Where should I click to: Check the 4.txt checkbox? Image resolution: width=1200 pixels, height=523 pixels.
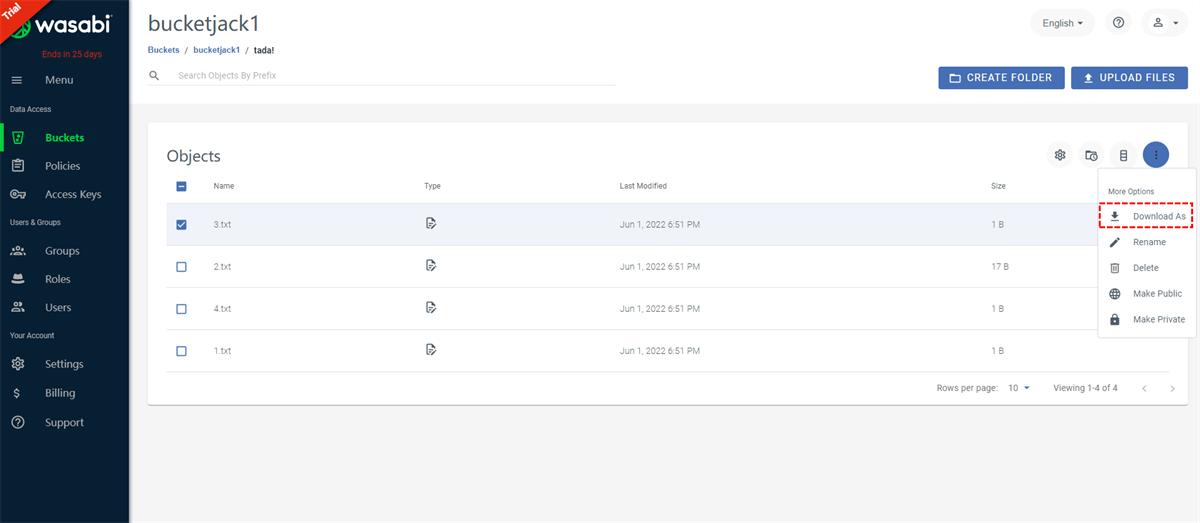coord(181,309)
